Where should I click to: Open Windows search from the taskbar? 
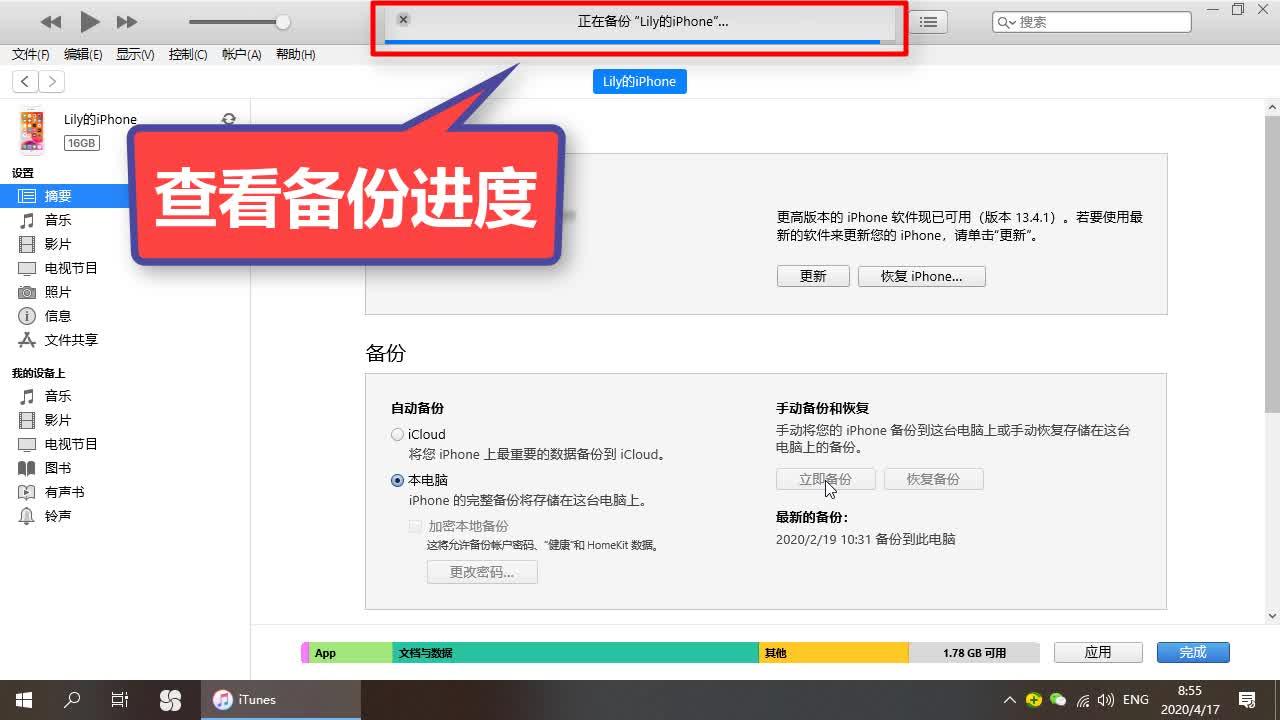tap(72, 700)
